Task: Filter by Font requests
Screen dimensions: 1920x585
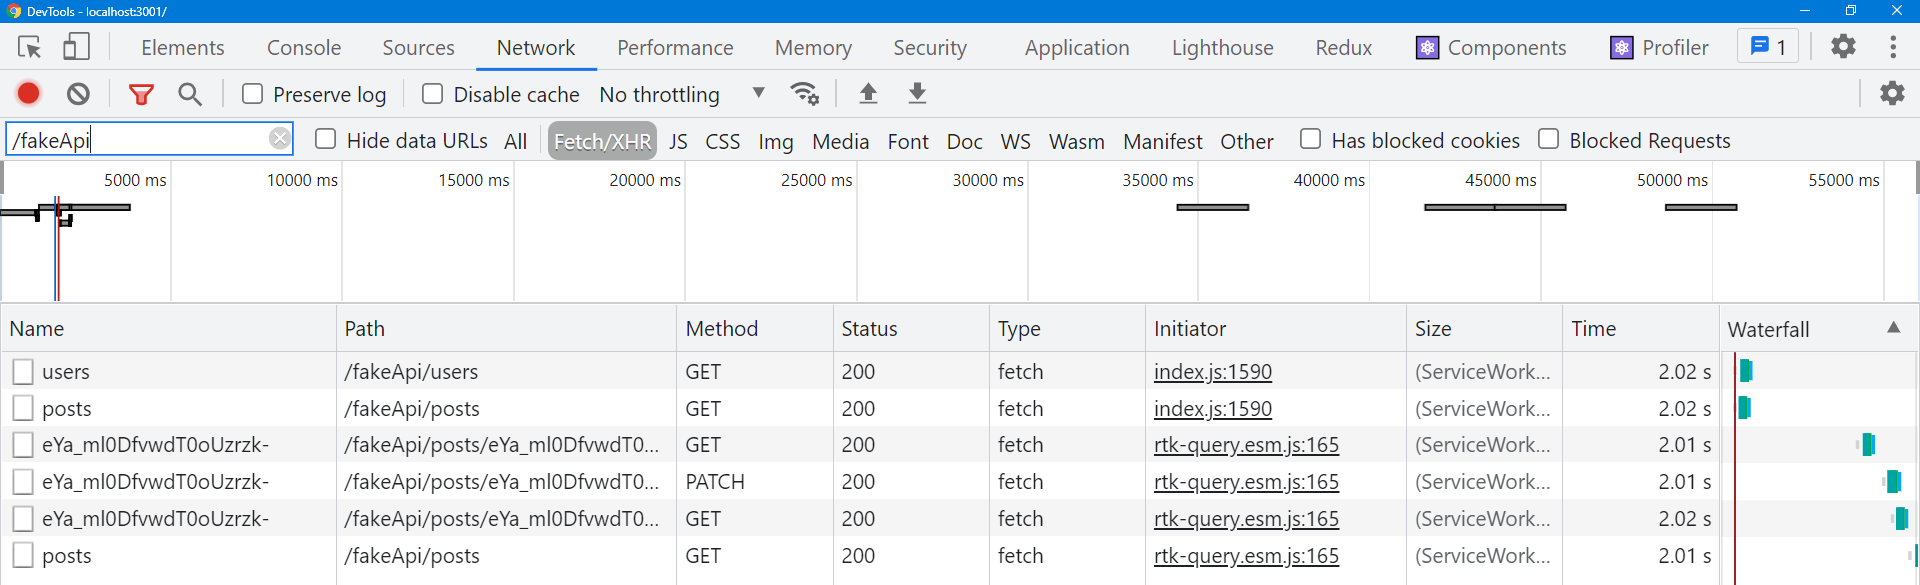Action: pyautogui.click(x=908, y=141)
